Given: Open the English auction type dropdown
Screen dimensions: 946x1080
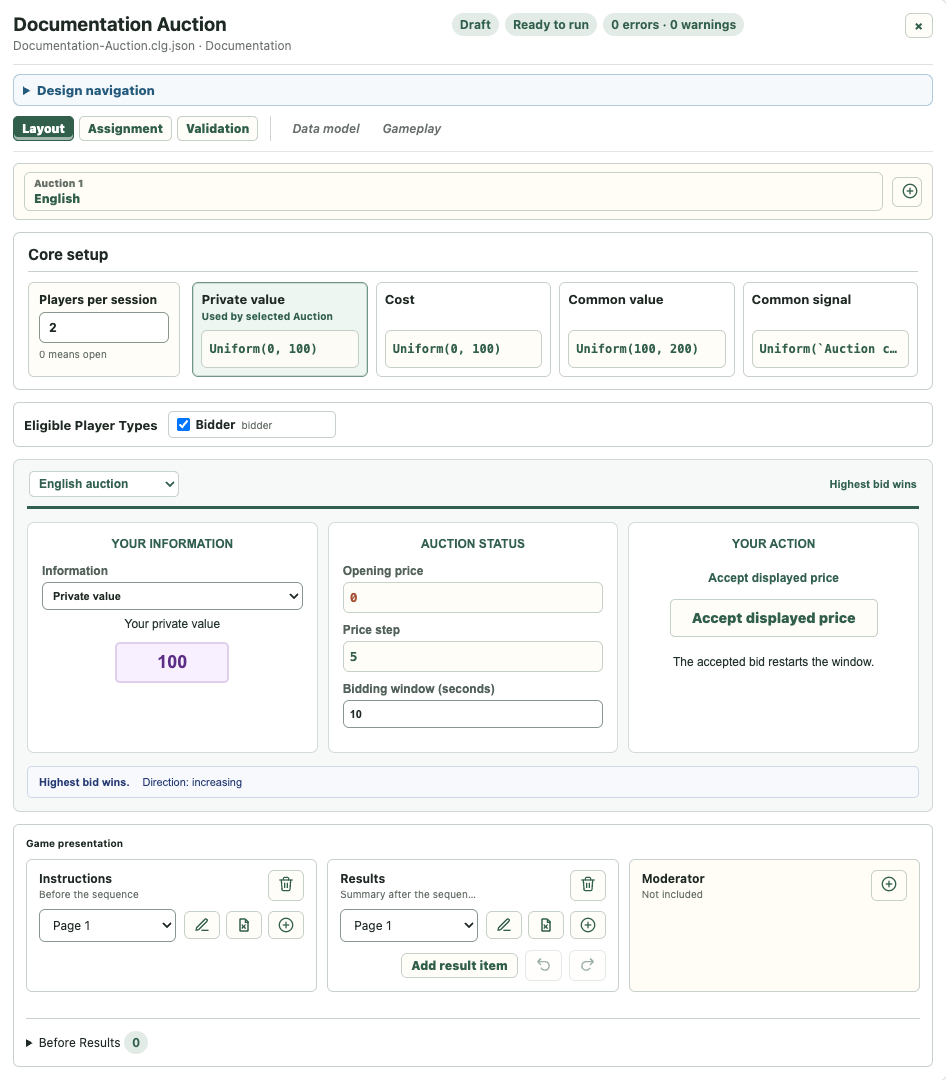Looking at the screenshot, I should tap(103, 484).
